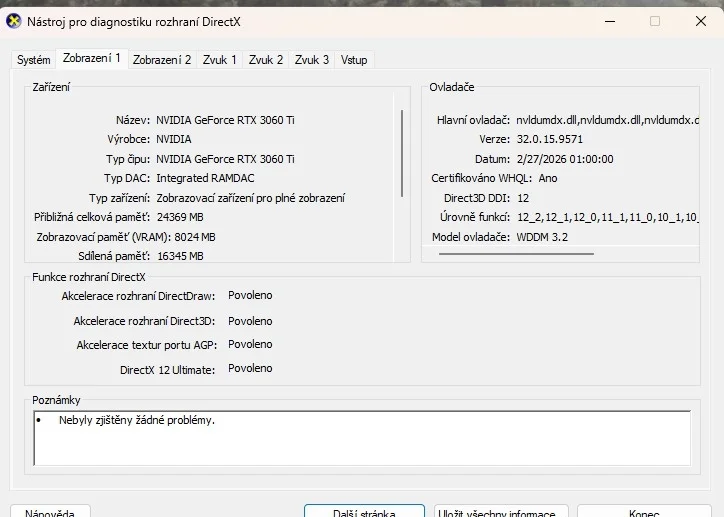Close the DirectX diagnostic tool window
Image resolution: width=724 pixels, height=517 pixels.
click(x=700, y=20)
